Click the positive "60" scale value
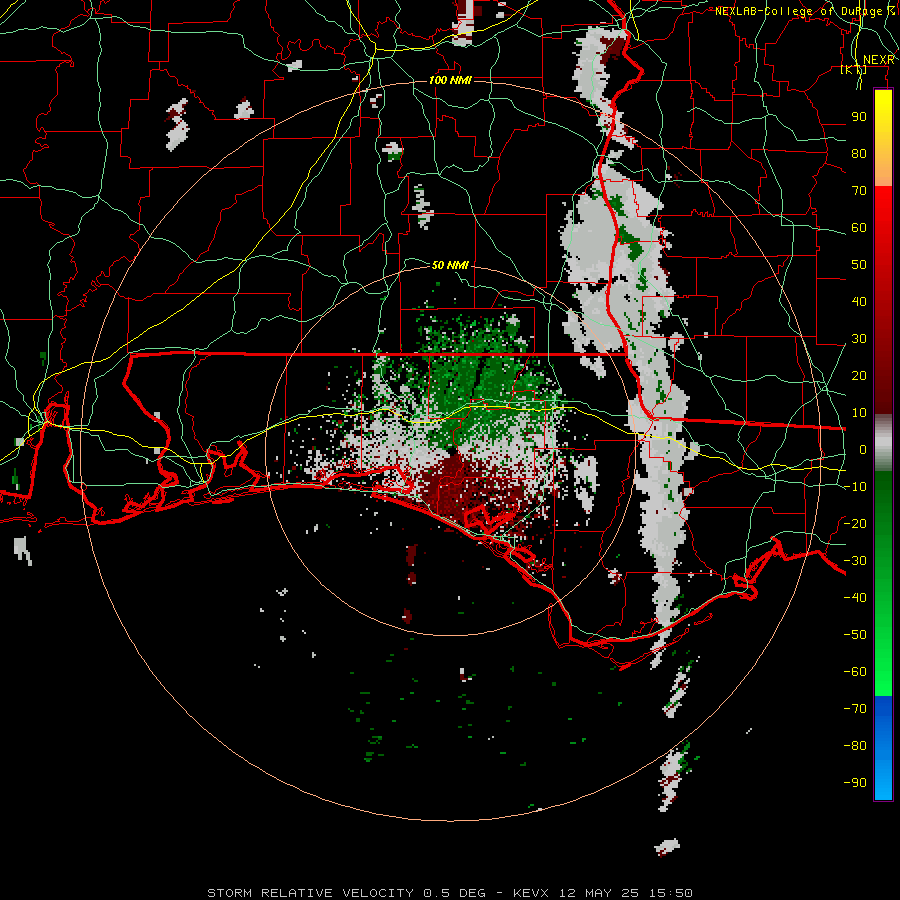The width and height of the screenshot is (900, 900). pos(859,227)
